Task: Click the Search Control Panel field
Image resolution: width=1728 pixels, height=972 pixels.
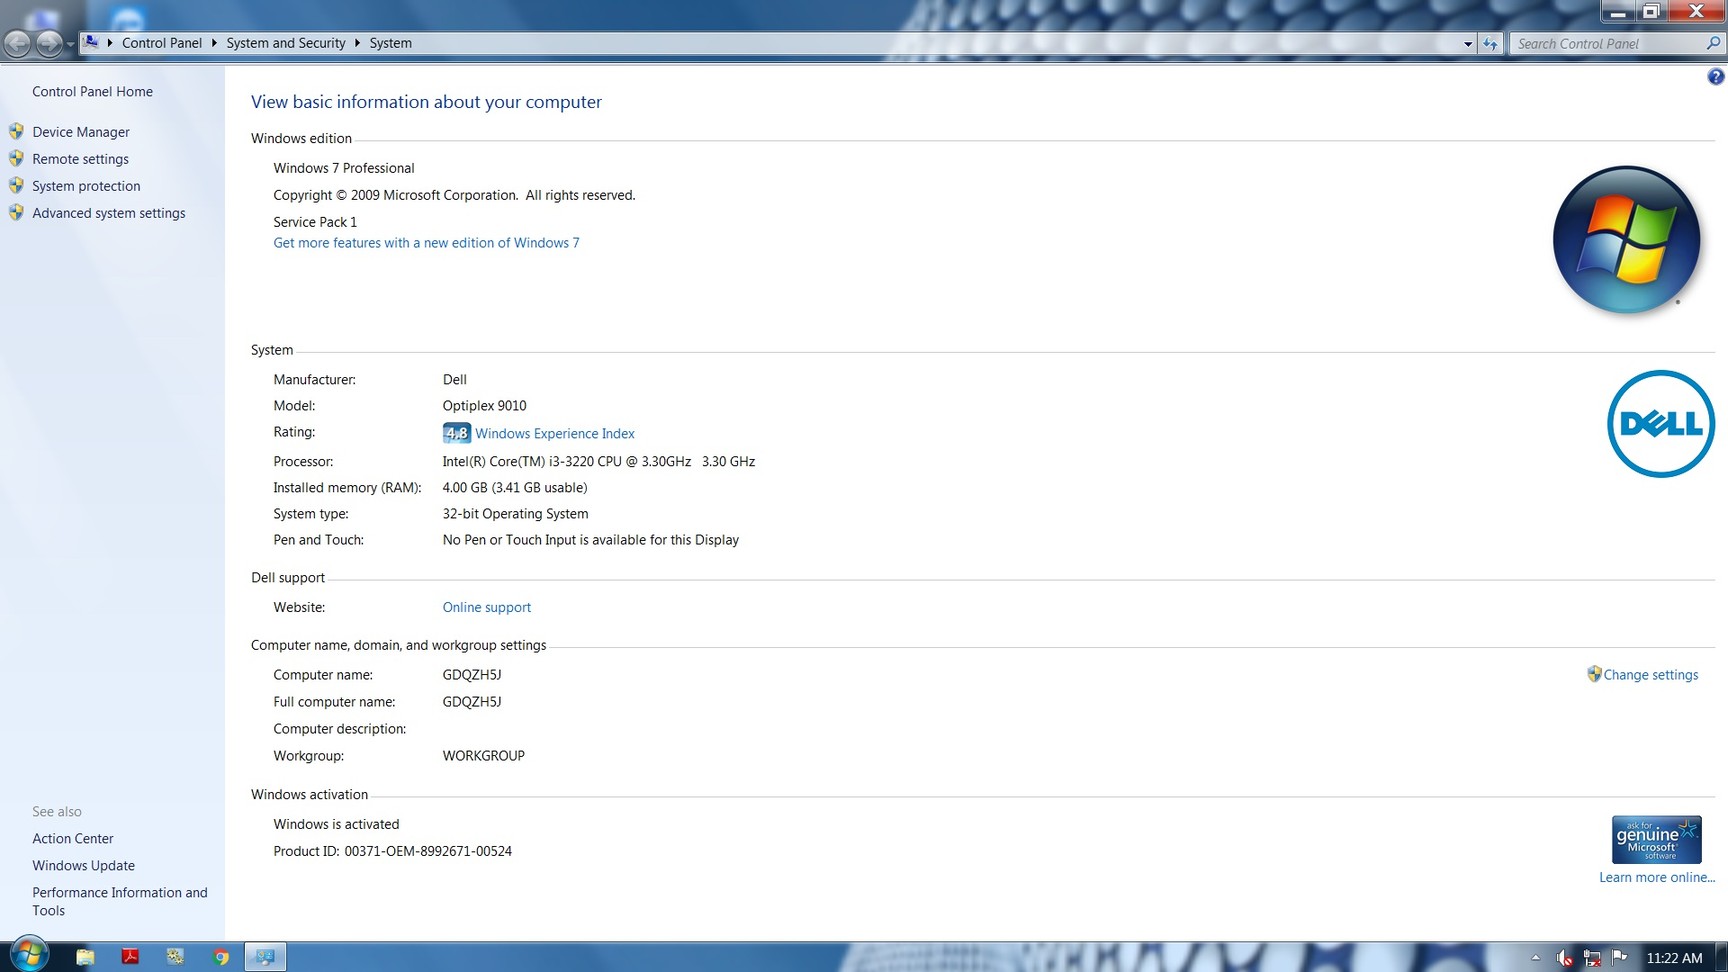Action: point(1606,44)
